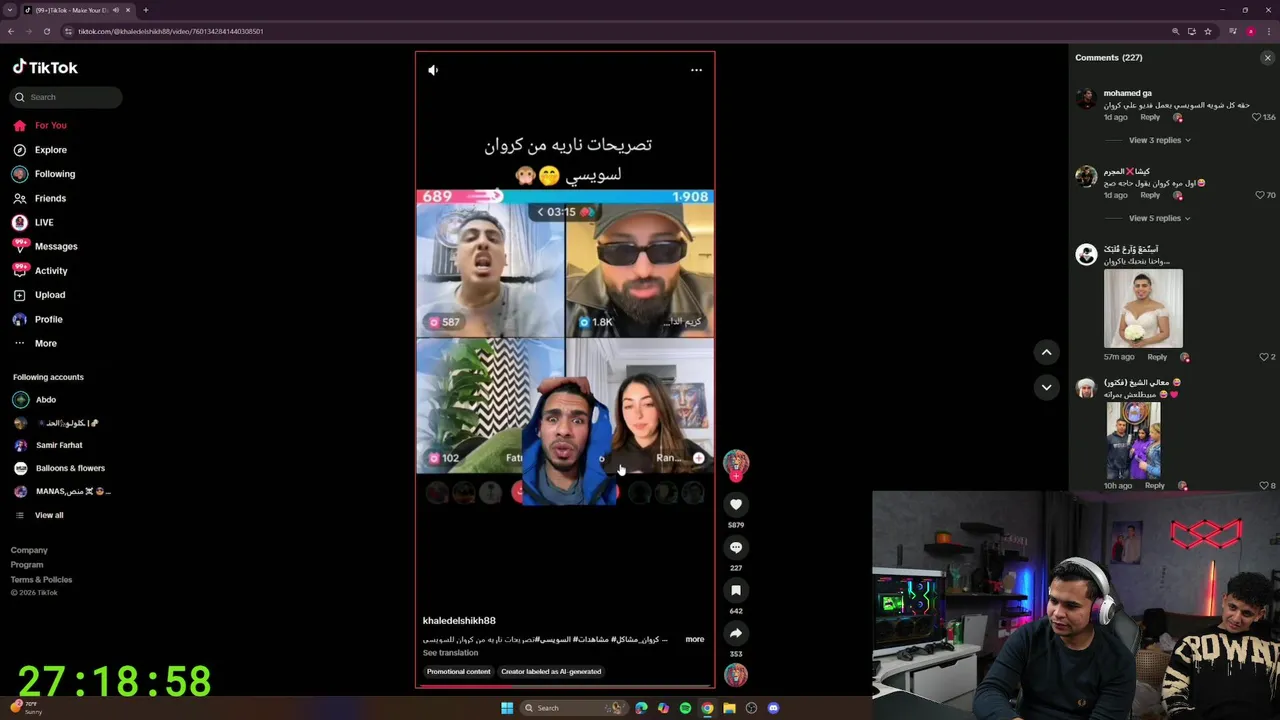
Task: Open mohamed ga's profile avatar
Action: coord(1086,98)
